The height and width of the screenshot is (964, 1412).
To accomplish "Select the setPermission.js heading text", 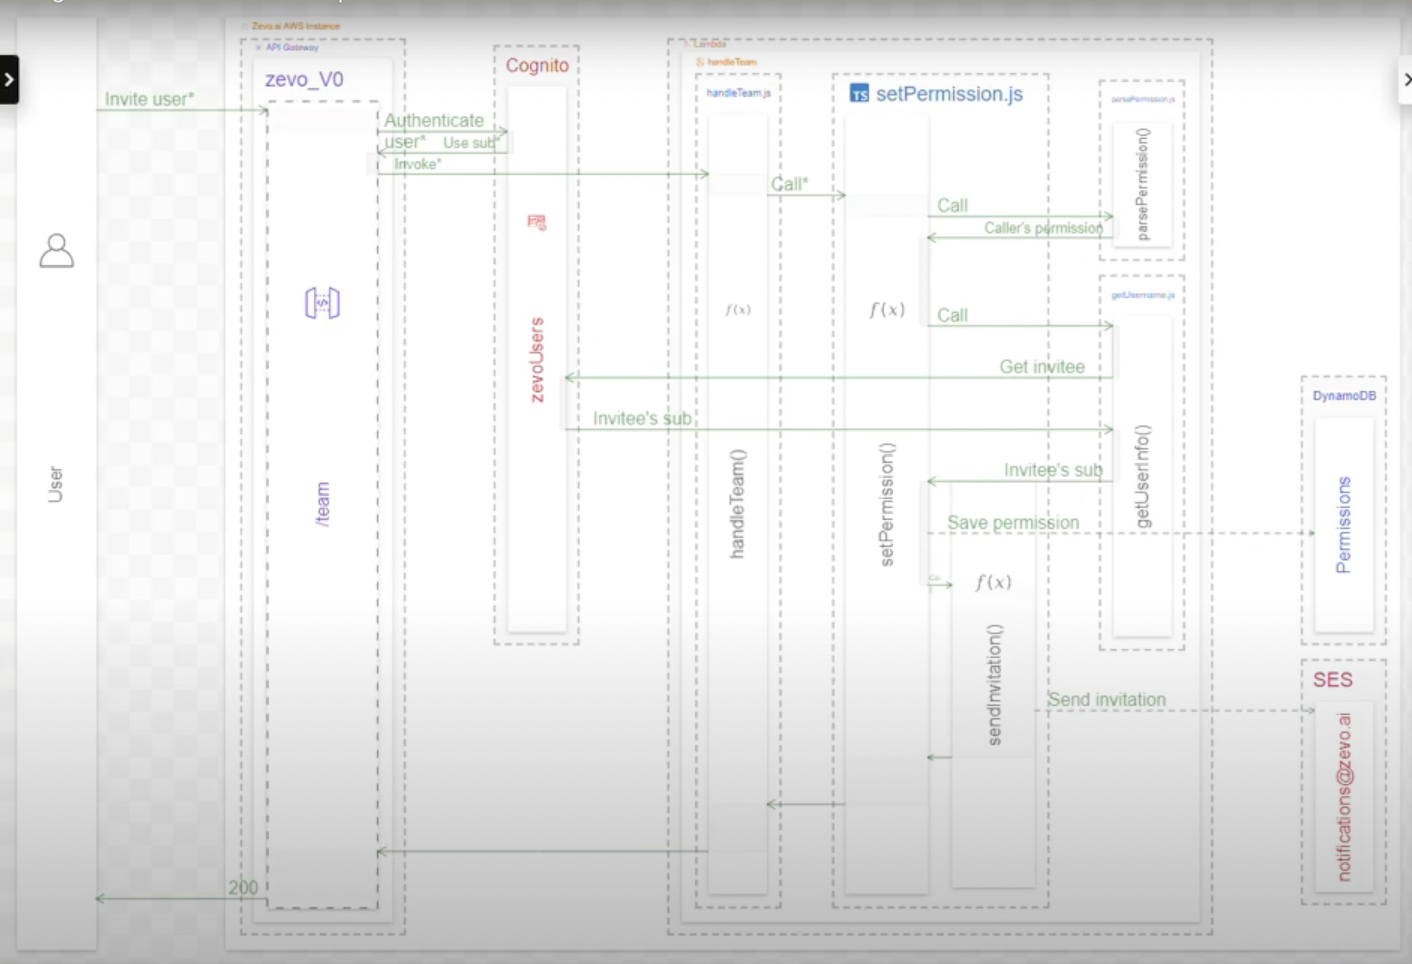I will pyautogui.click(x=949, y=94).
